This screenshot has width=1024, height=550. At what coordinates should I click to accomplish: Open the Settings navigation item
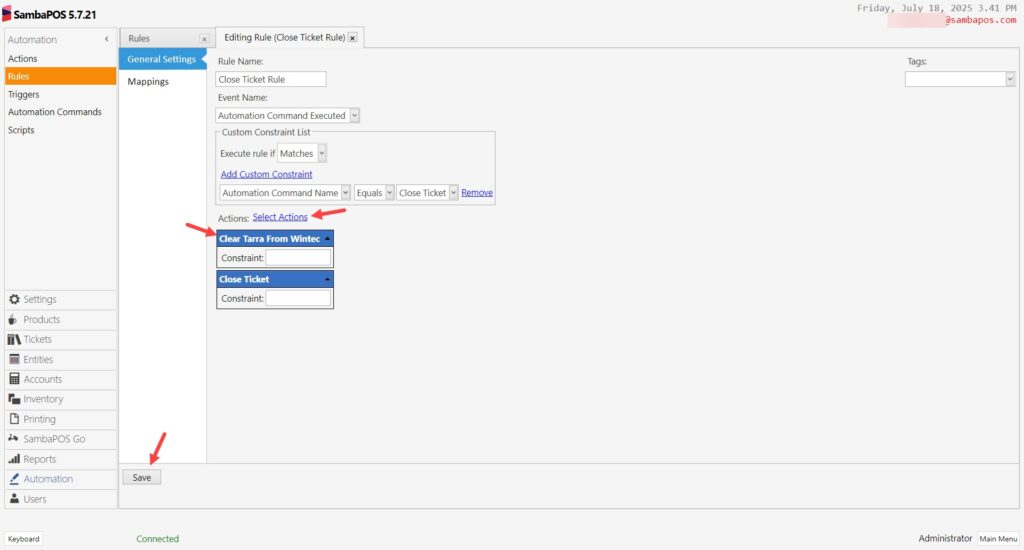[61, 299]
